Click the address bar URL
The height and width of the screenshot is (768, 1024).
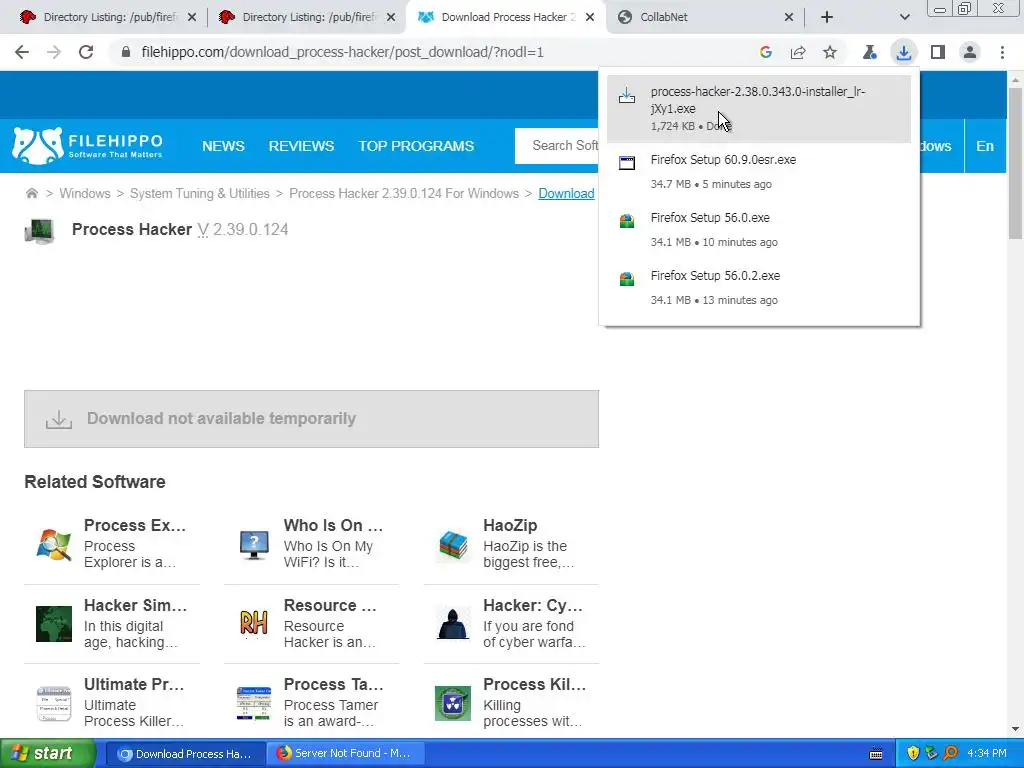[x=342, y=52]
